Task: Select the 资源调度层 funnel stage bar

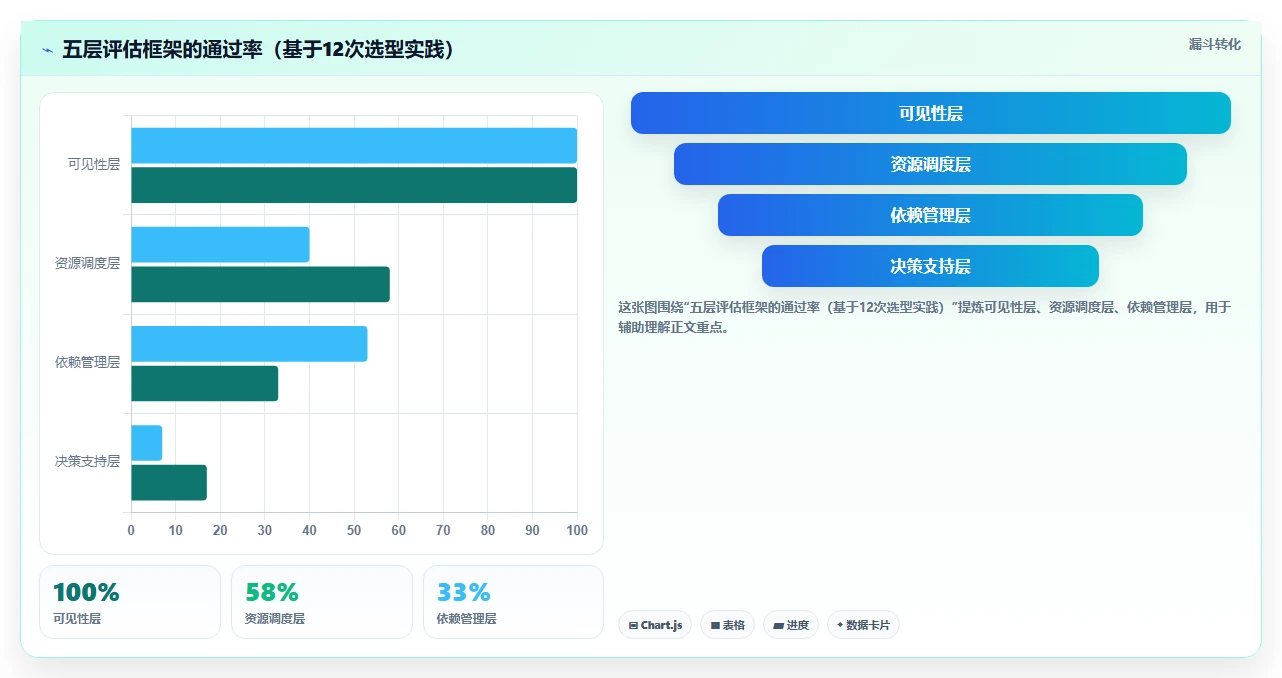Action: 930,164
